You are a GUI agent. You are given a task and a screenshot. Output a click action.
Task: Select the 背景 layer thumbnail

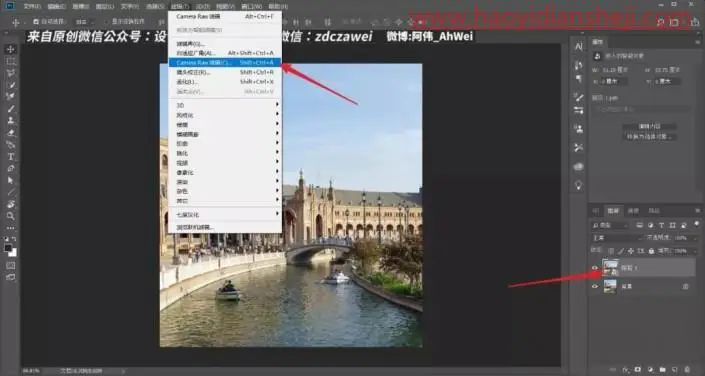[610, 286]
